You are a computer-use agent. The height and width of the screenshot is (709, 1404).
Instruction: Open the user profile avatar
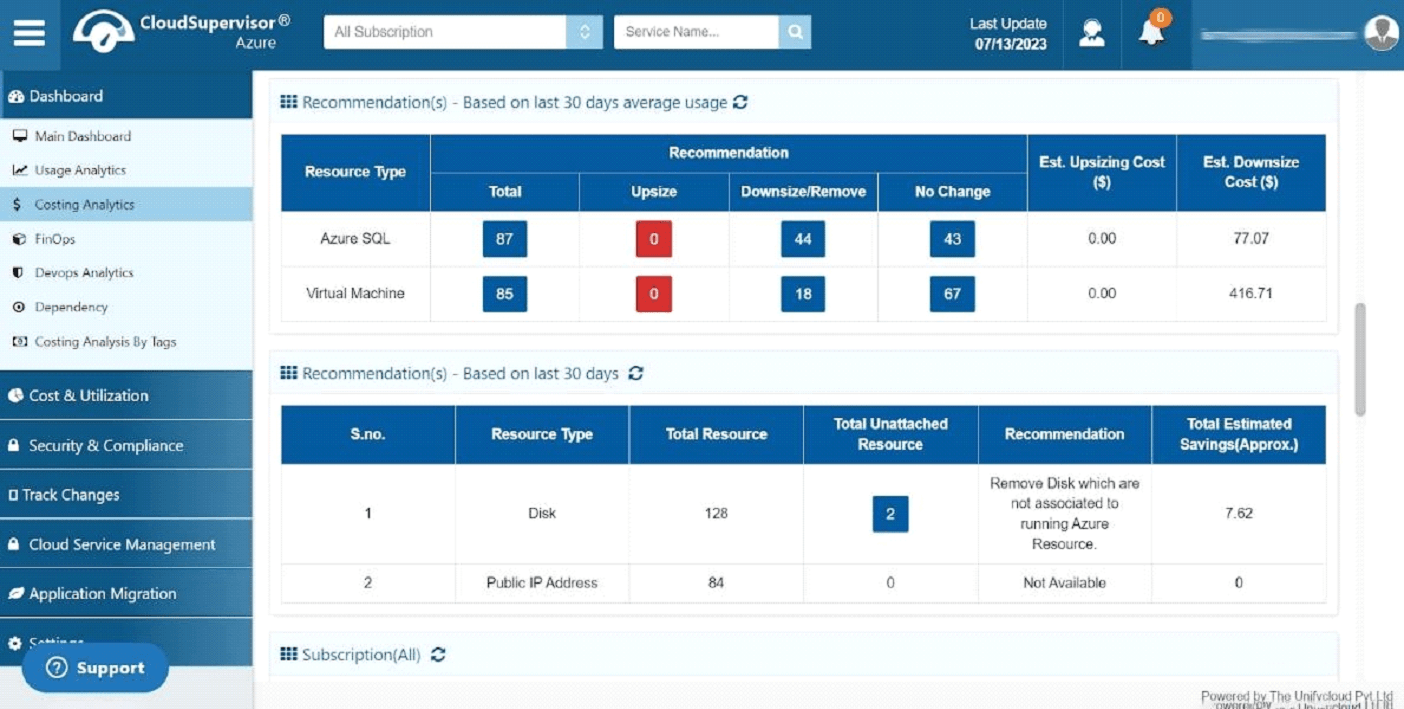pyautogui.click(x=1381, y=33)
